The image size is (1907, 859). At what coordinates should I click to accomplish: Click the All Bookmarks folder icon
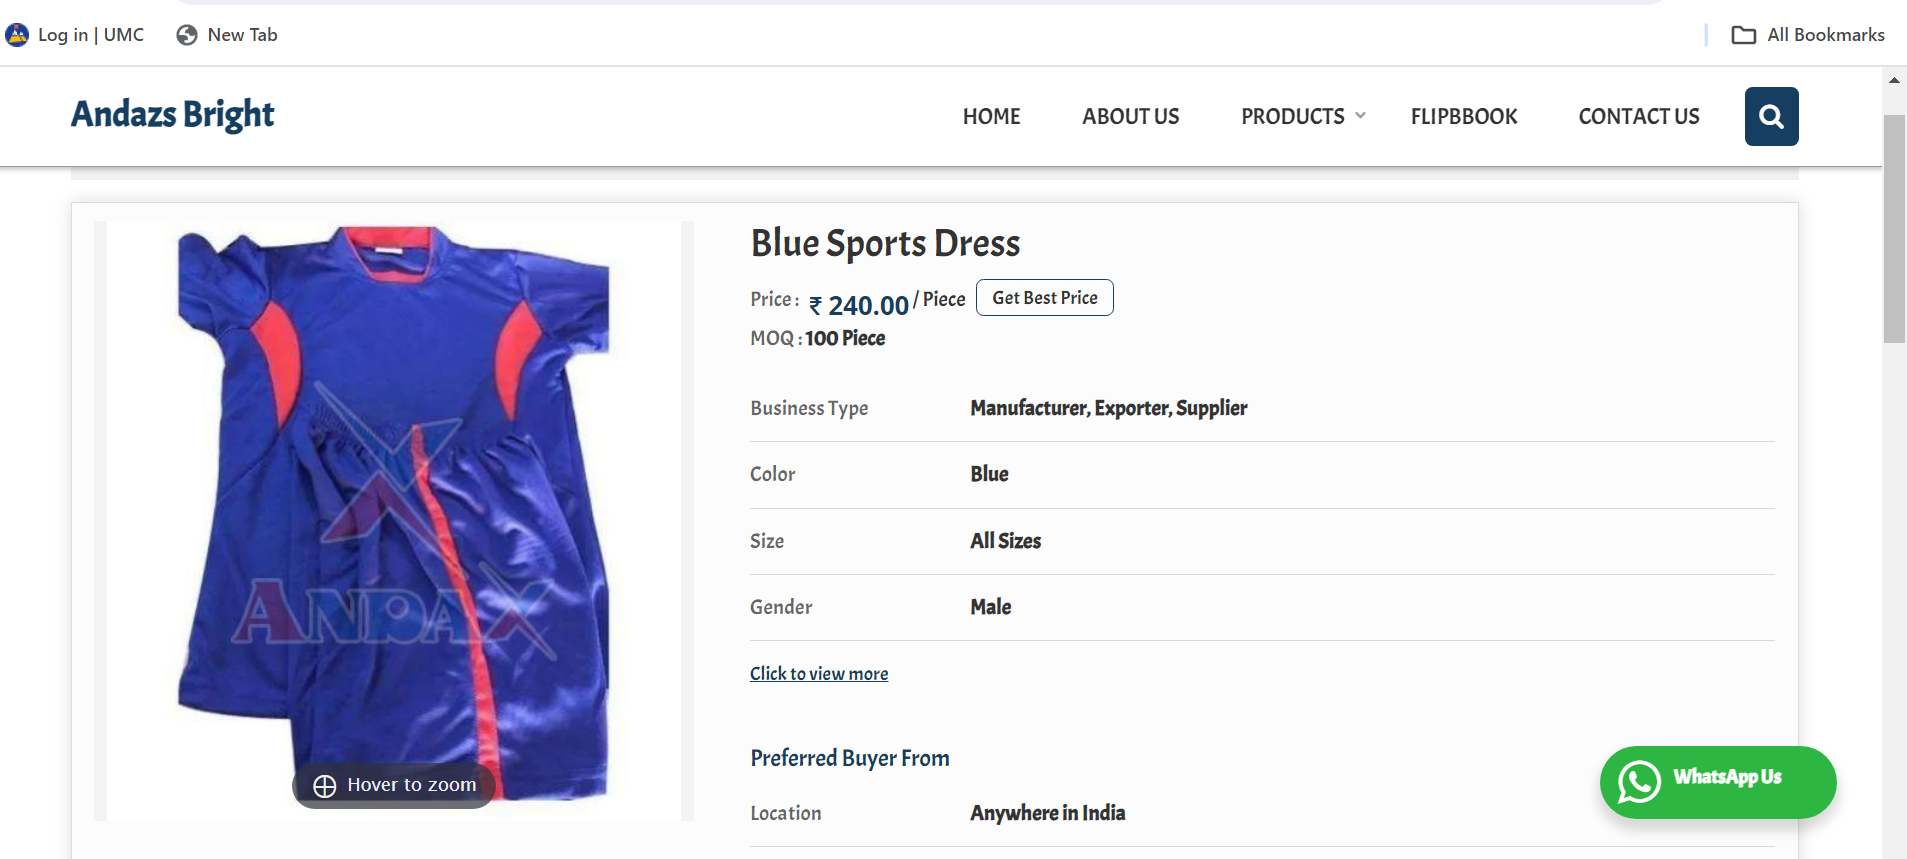[1743, 35]
